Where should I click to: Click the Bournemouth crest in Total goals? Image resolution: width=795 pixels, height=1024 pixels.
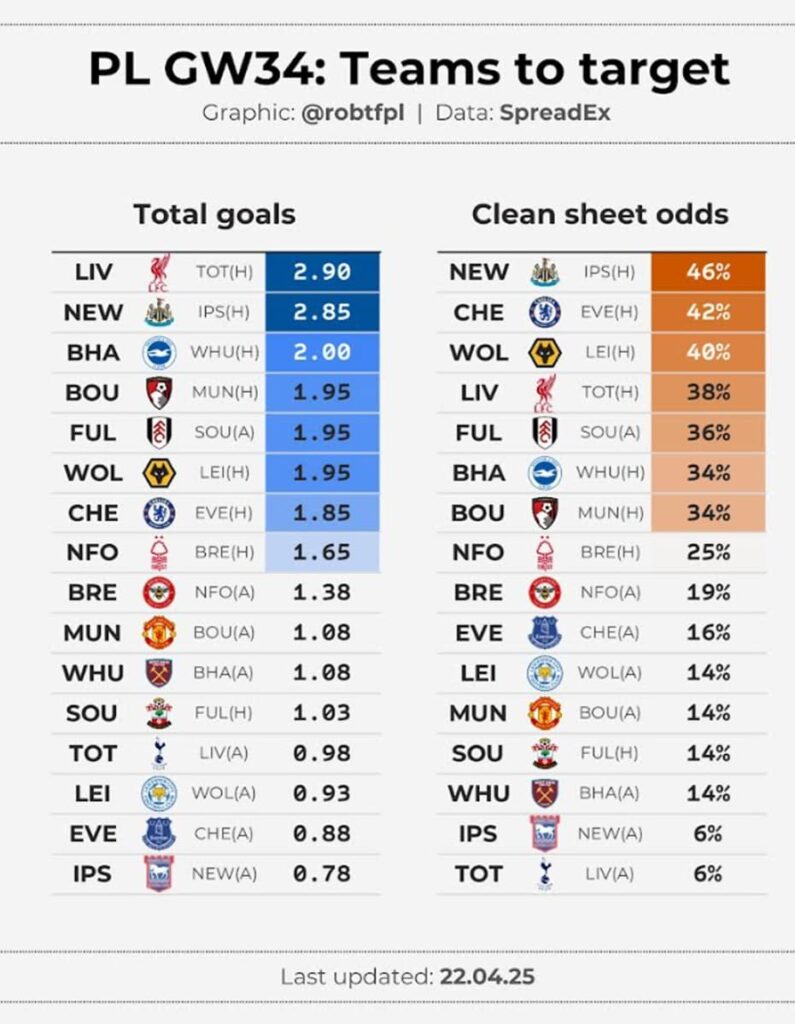[x=159, y=392]
